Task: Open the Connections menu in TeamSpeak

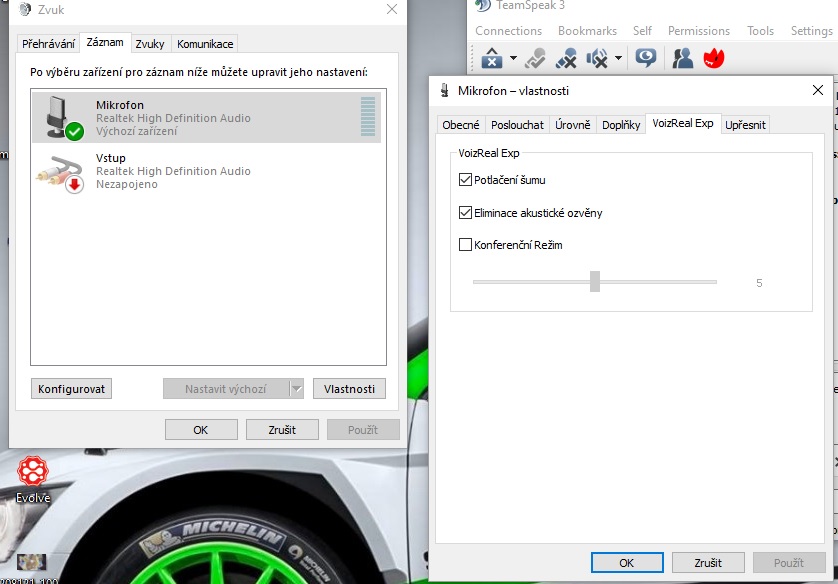Action: tap(508, 31)
